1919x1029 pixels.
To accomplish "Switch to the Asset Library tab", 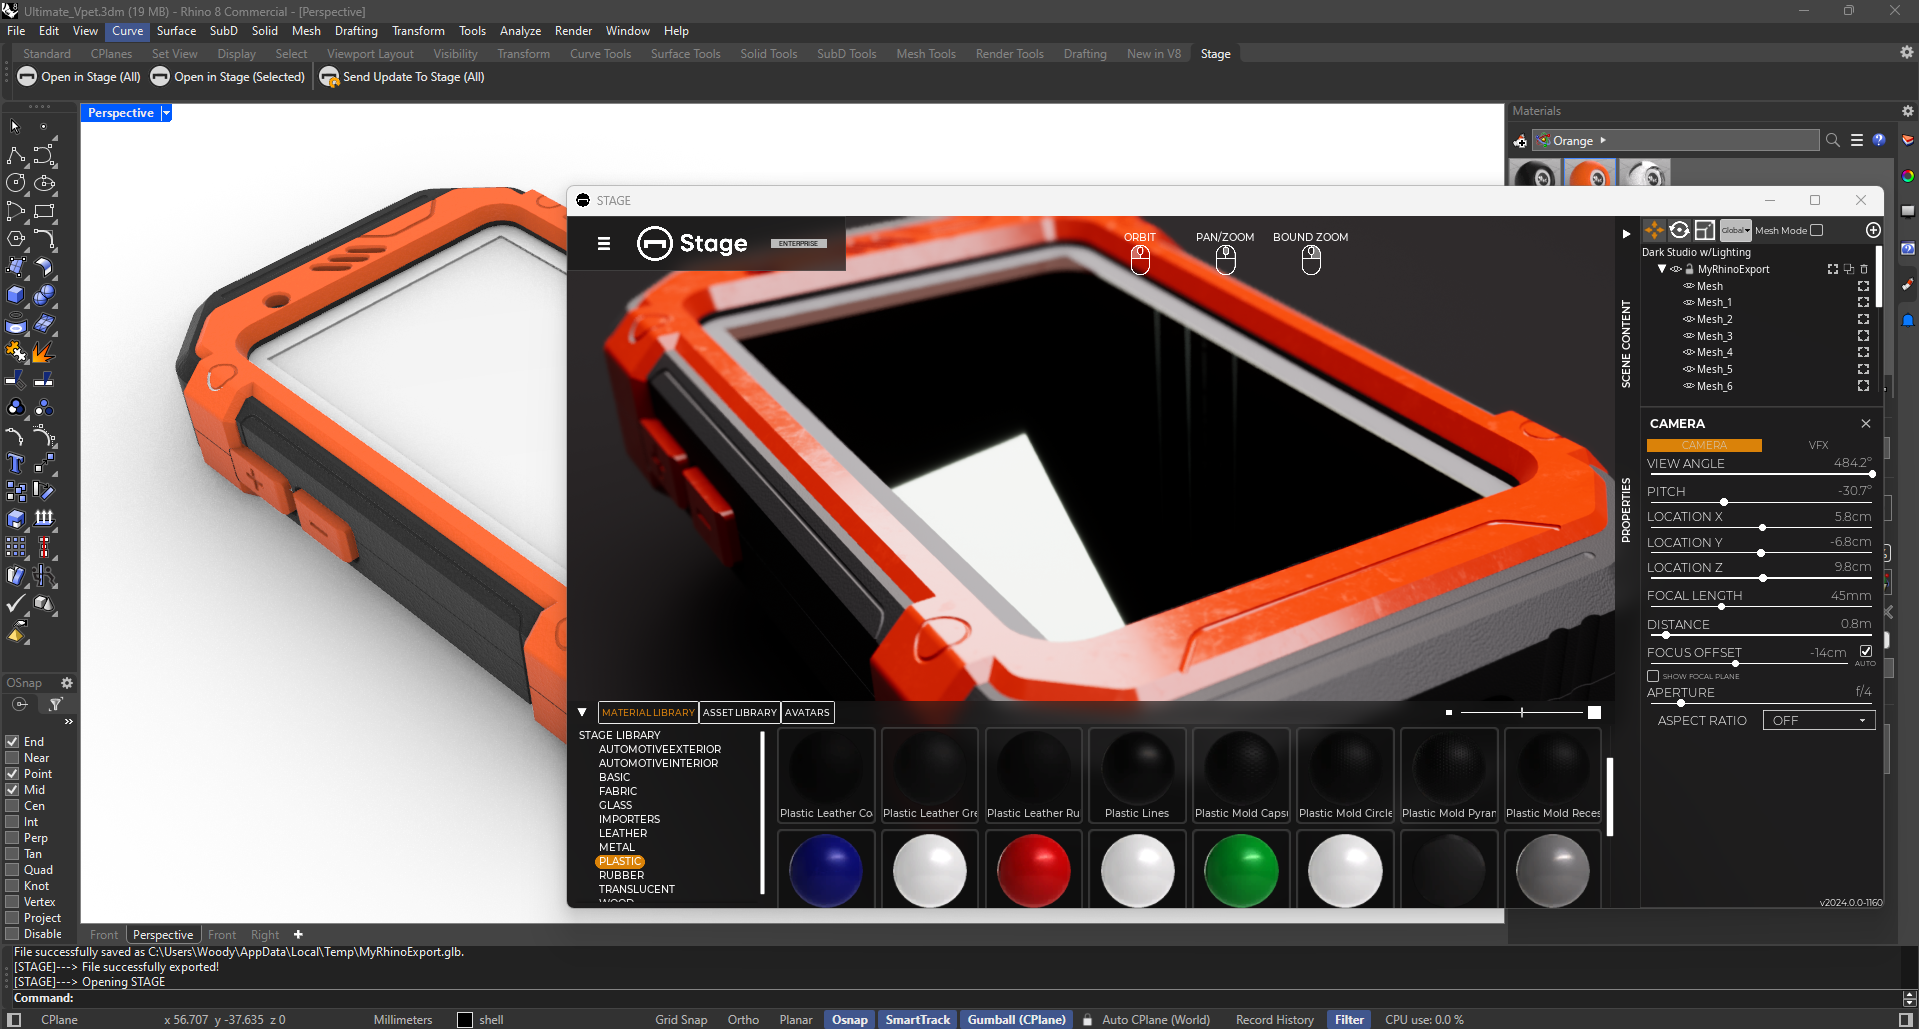I will 740,712.
